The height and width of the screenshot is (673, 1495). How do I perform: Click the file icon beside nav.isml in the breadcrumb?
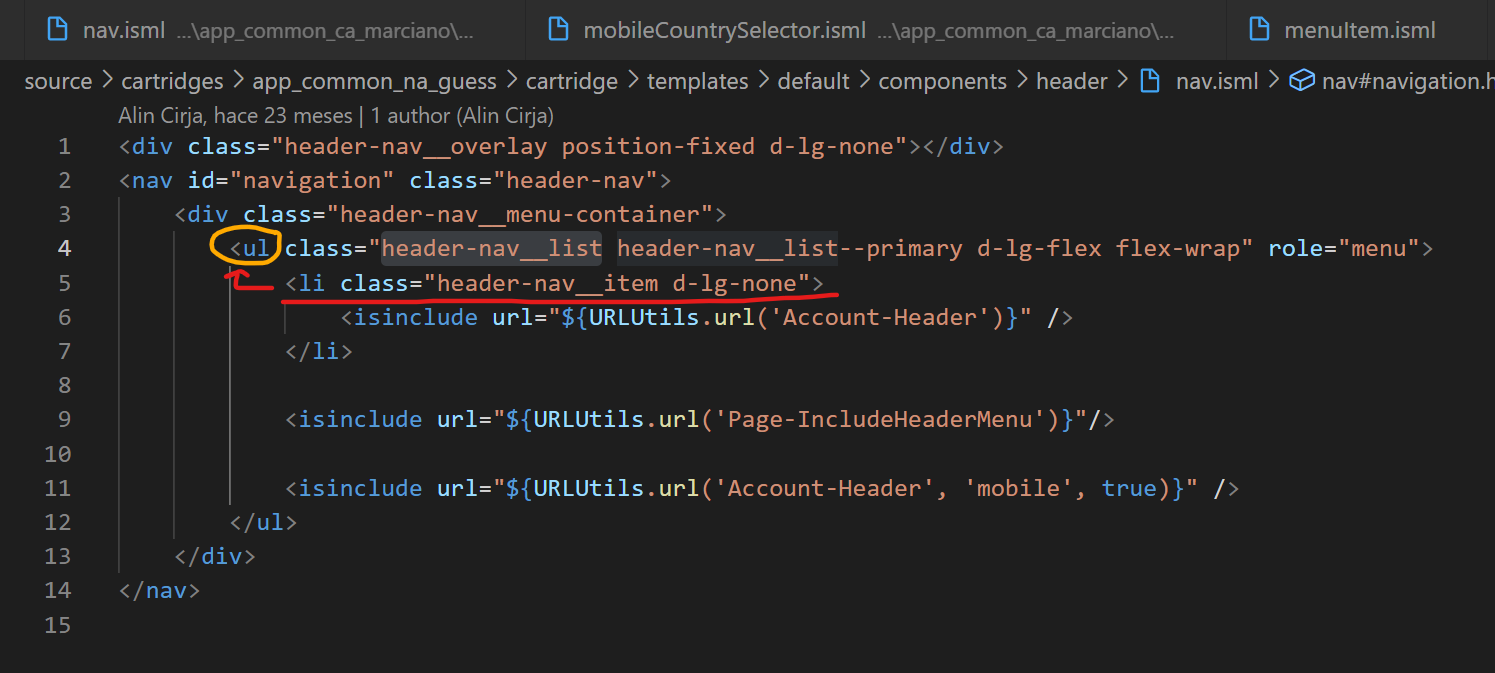[x=1150, y=80]
